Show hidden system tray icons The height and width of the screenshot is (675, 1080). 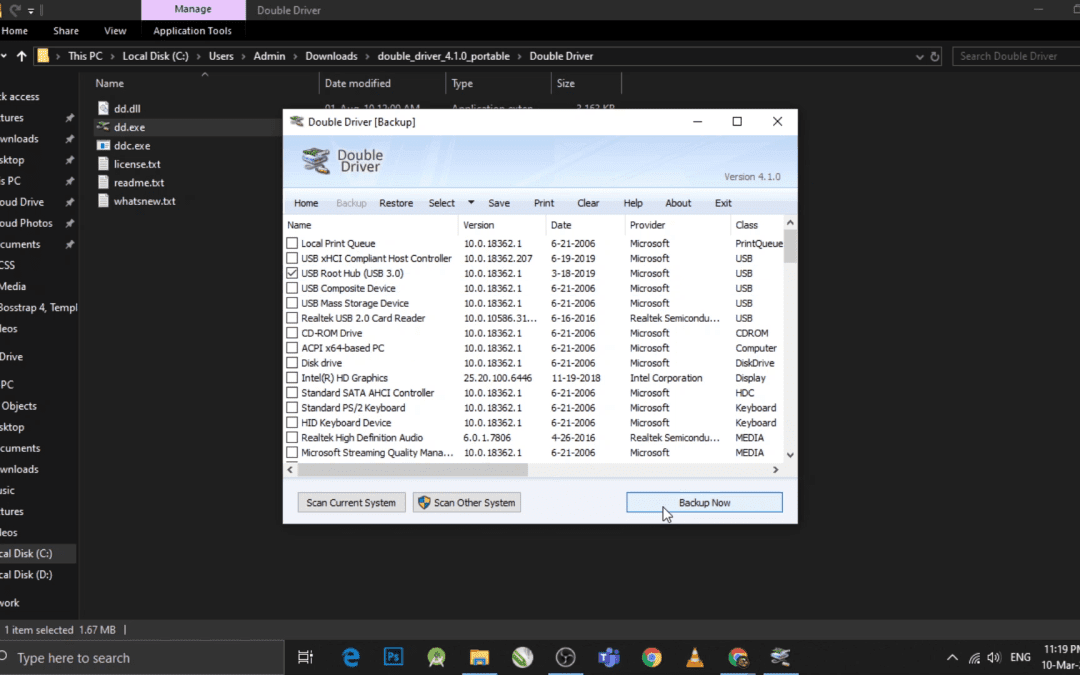tap(952, 658)
